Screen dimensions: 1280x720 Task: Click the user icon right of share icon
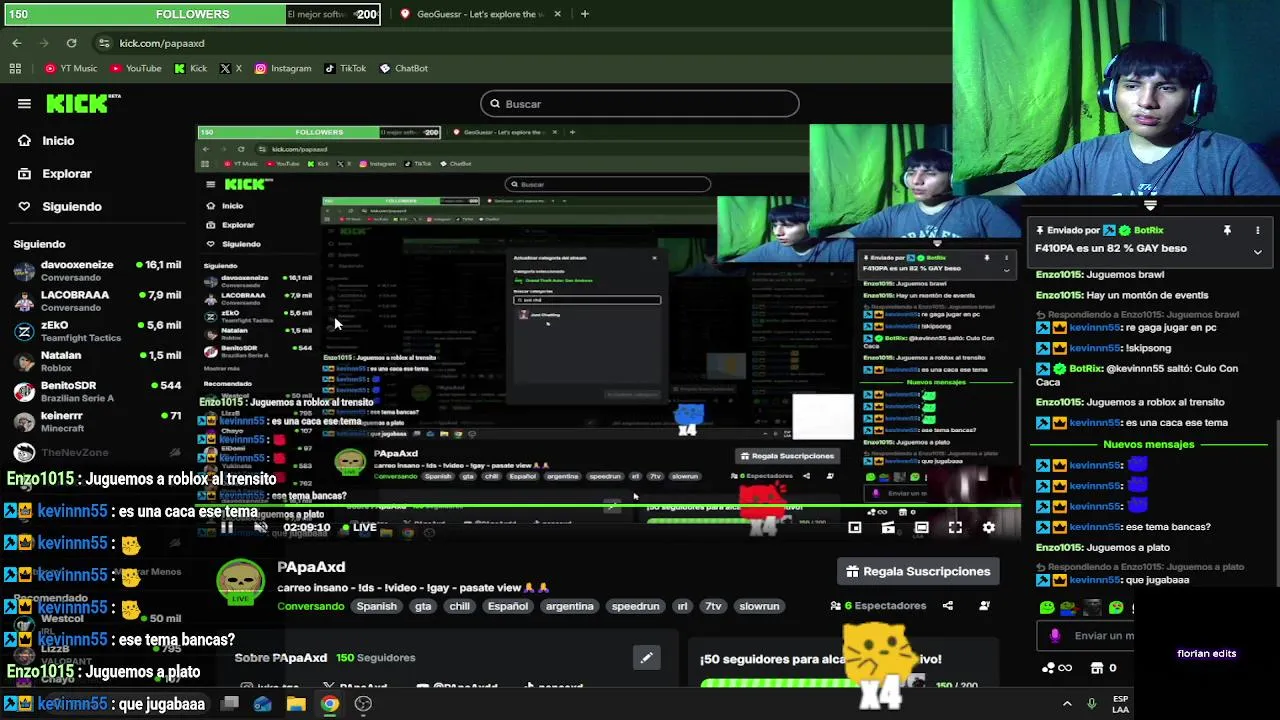click(984, 605)
